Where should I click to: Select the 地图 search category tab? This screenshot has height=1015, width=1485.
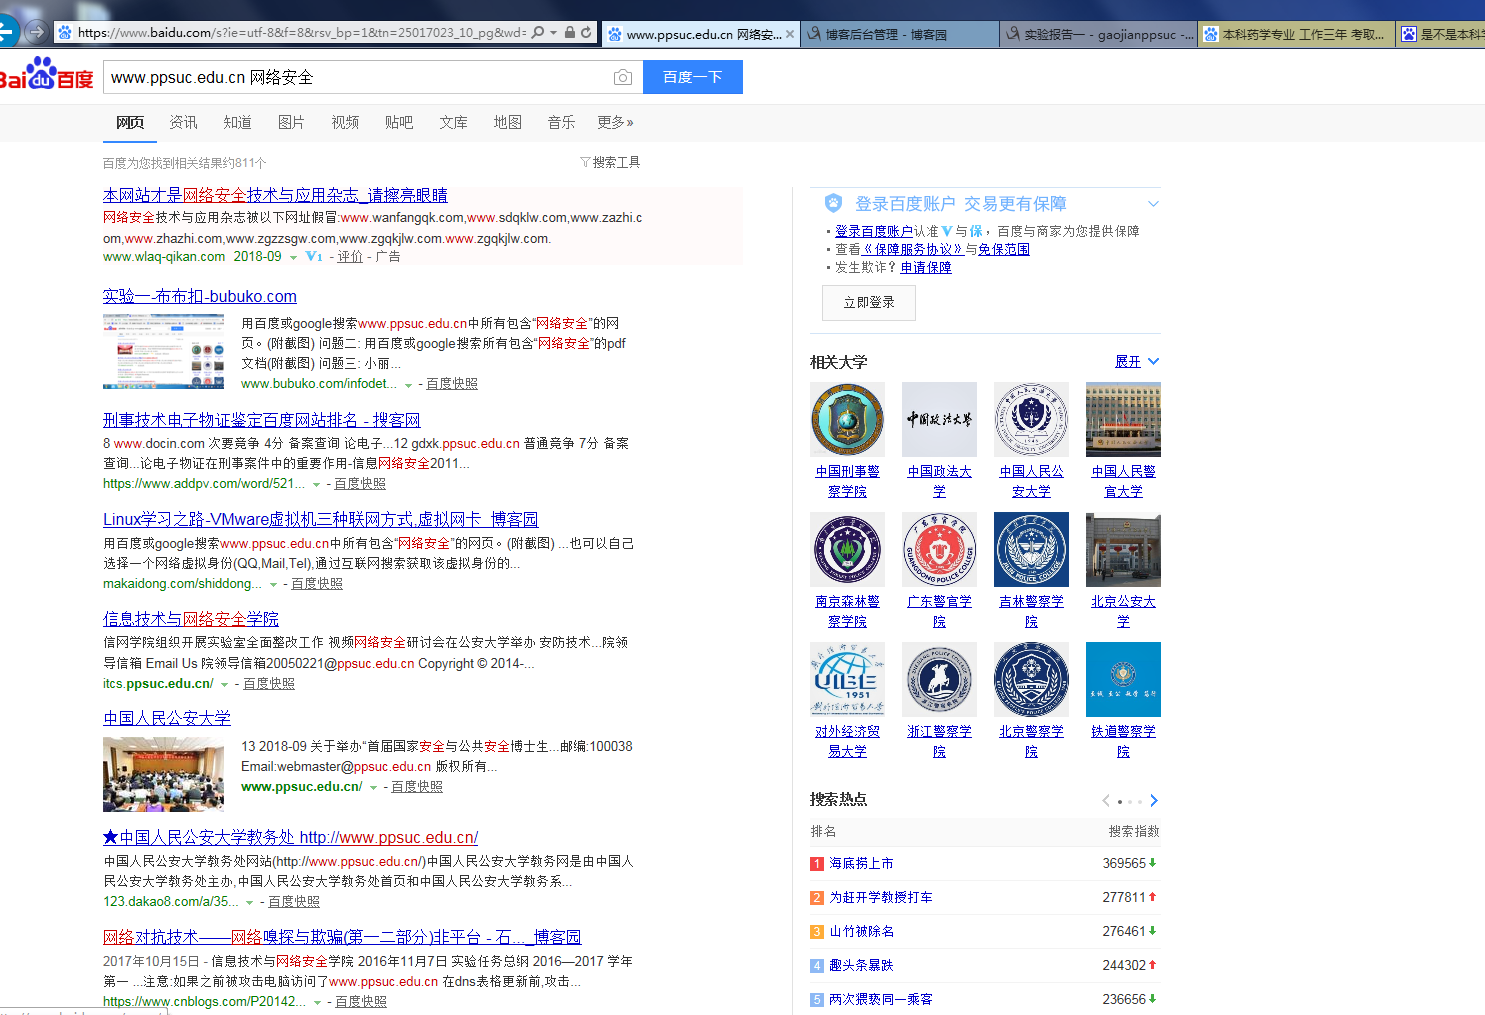tap(507, 122)
